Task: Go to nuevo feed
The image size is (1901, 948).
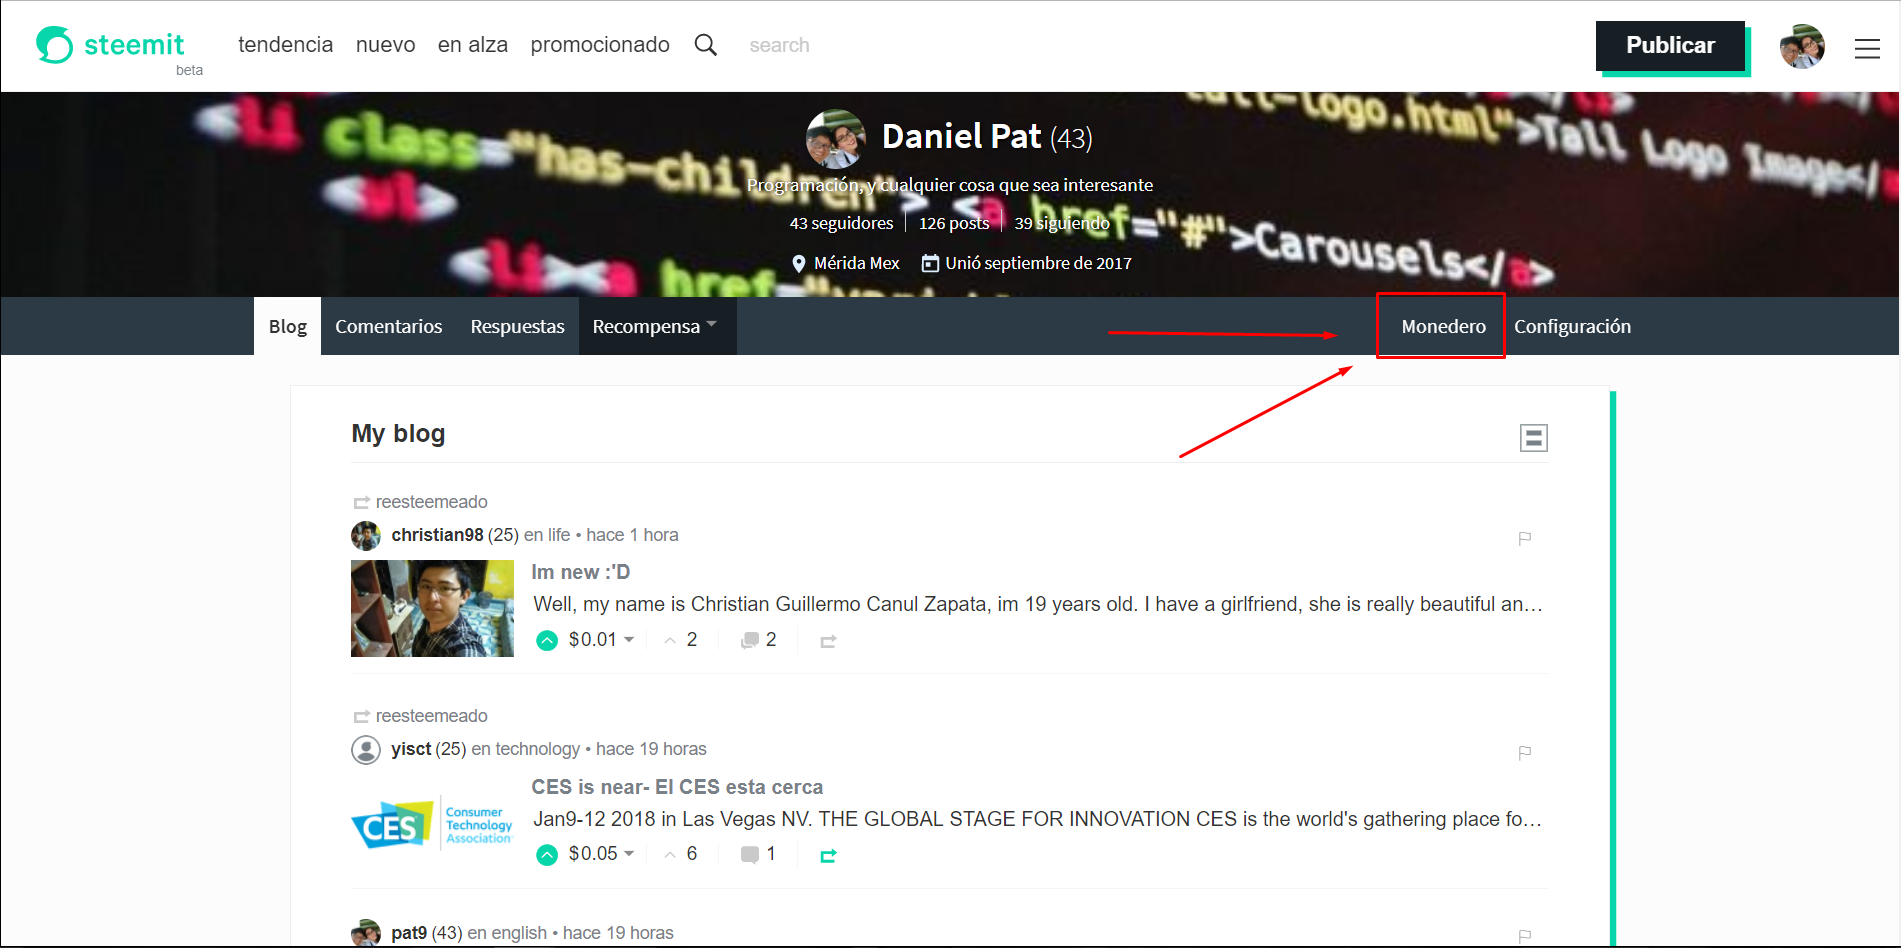Action: pos(385,45)
